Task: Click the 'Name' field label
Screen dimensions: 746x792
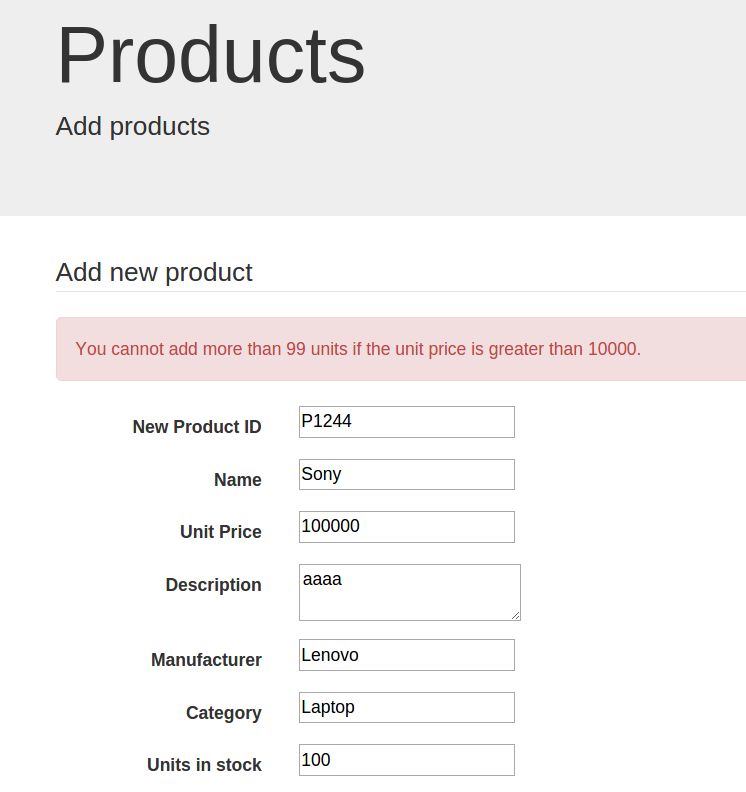Action: tap(238, 479)
